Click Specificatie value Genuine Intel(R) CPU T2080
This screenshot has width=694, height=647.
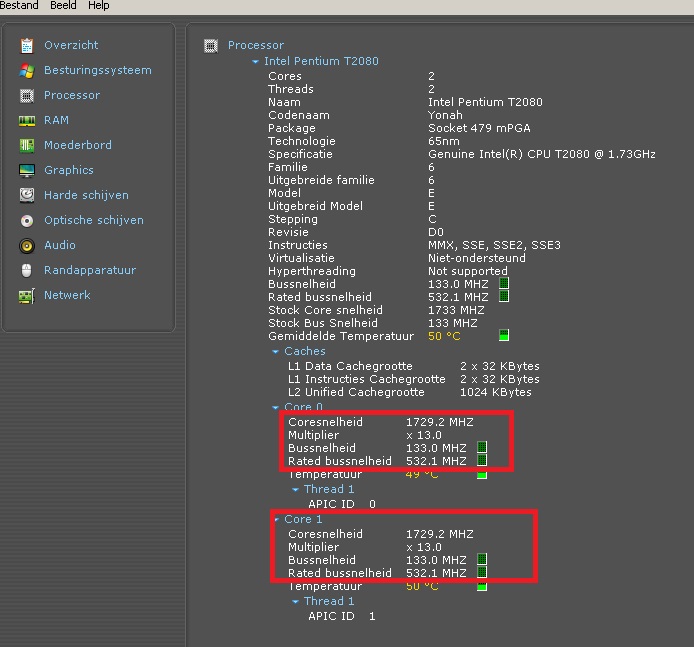pyautogui.click(x=542, y=154)
